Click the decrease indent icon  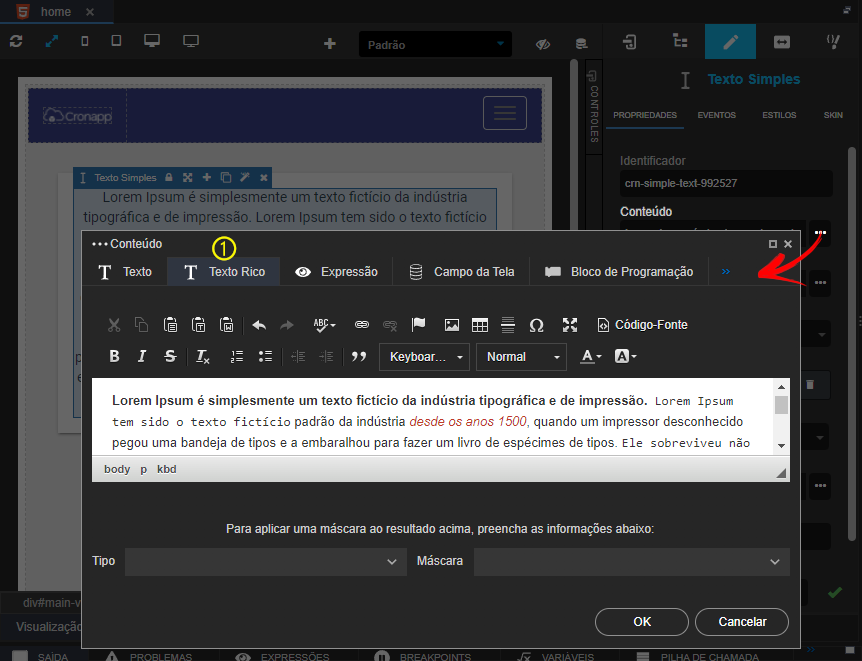coord(298,356)
